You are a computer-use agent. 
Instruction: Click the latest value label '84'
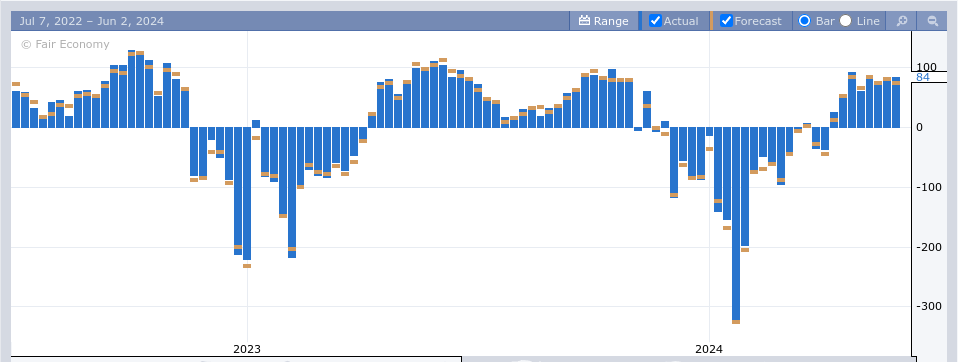[x=923, y=77]
